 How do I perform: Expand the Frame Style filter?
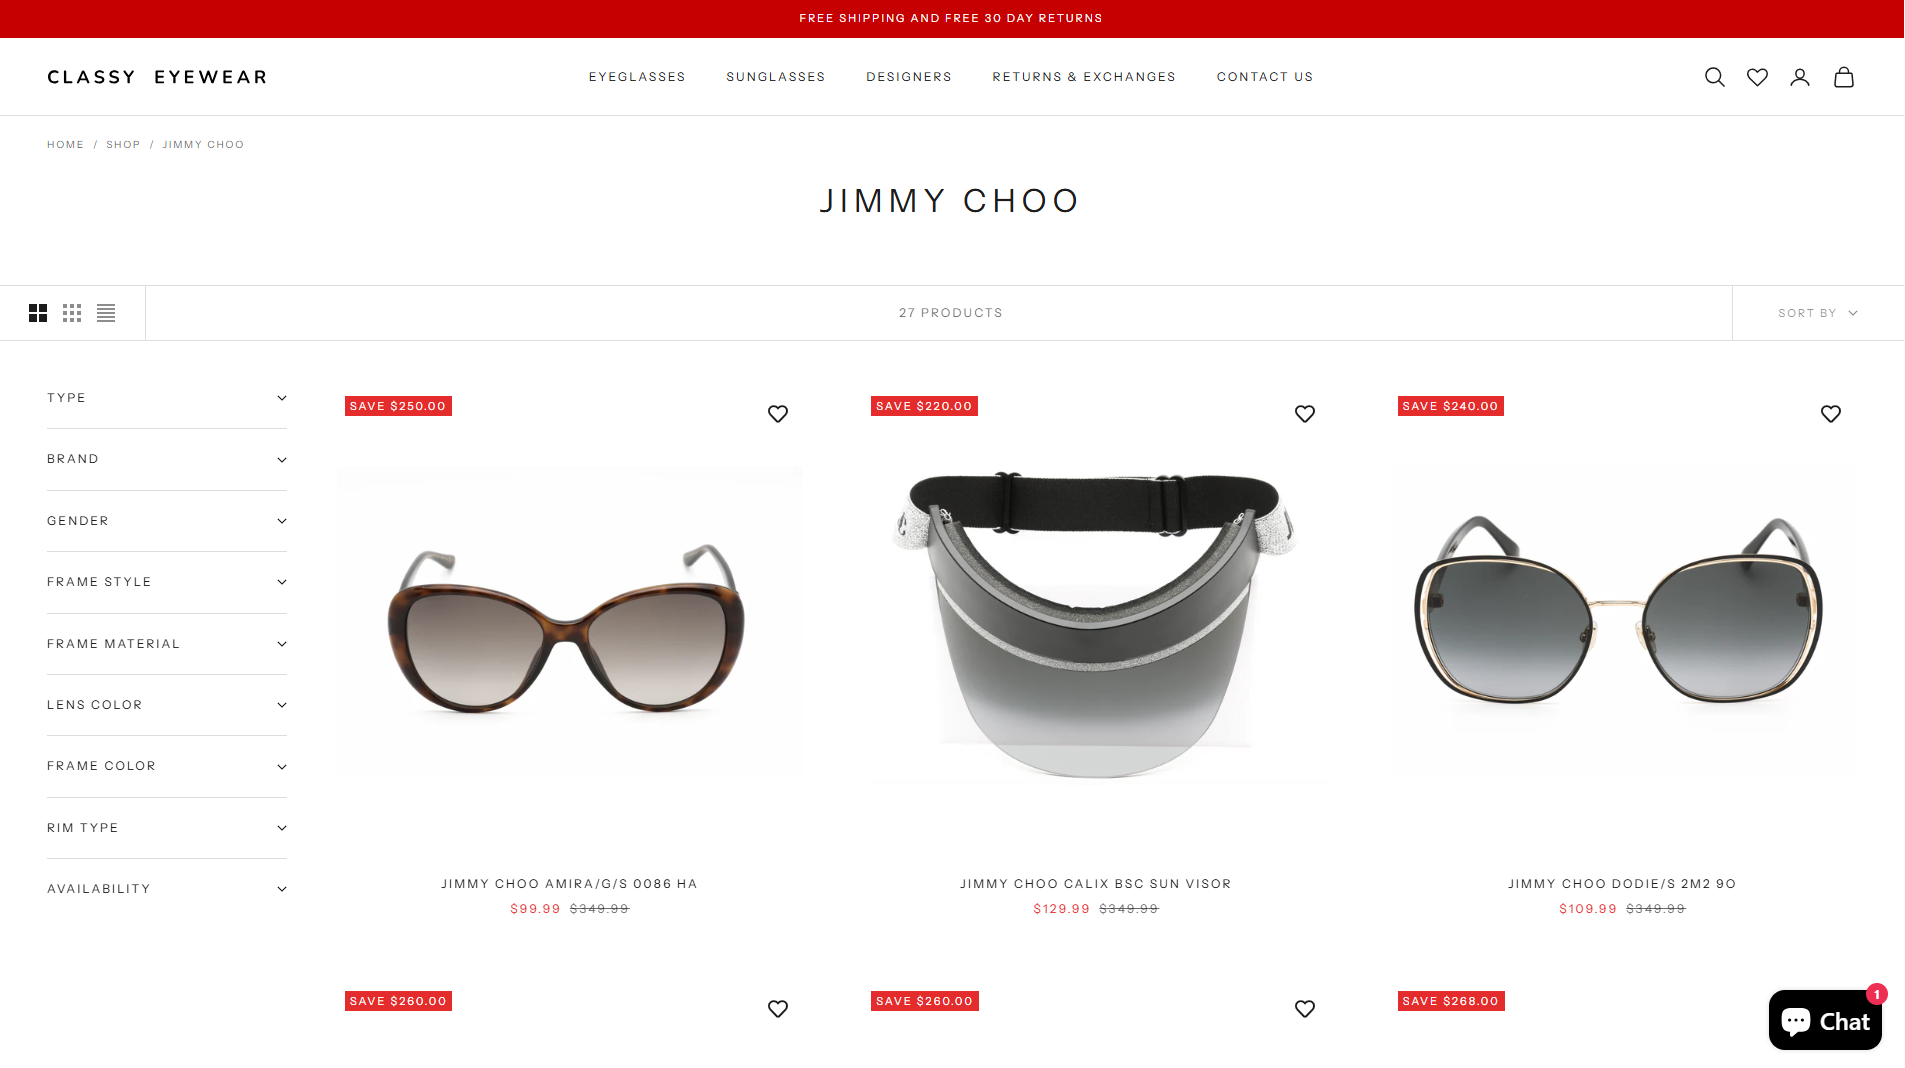click(x=167, y=582)
